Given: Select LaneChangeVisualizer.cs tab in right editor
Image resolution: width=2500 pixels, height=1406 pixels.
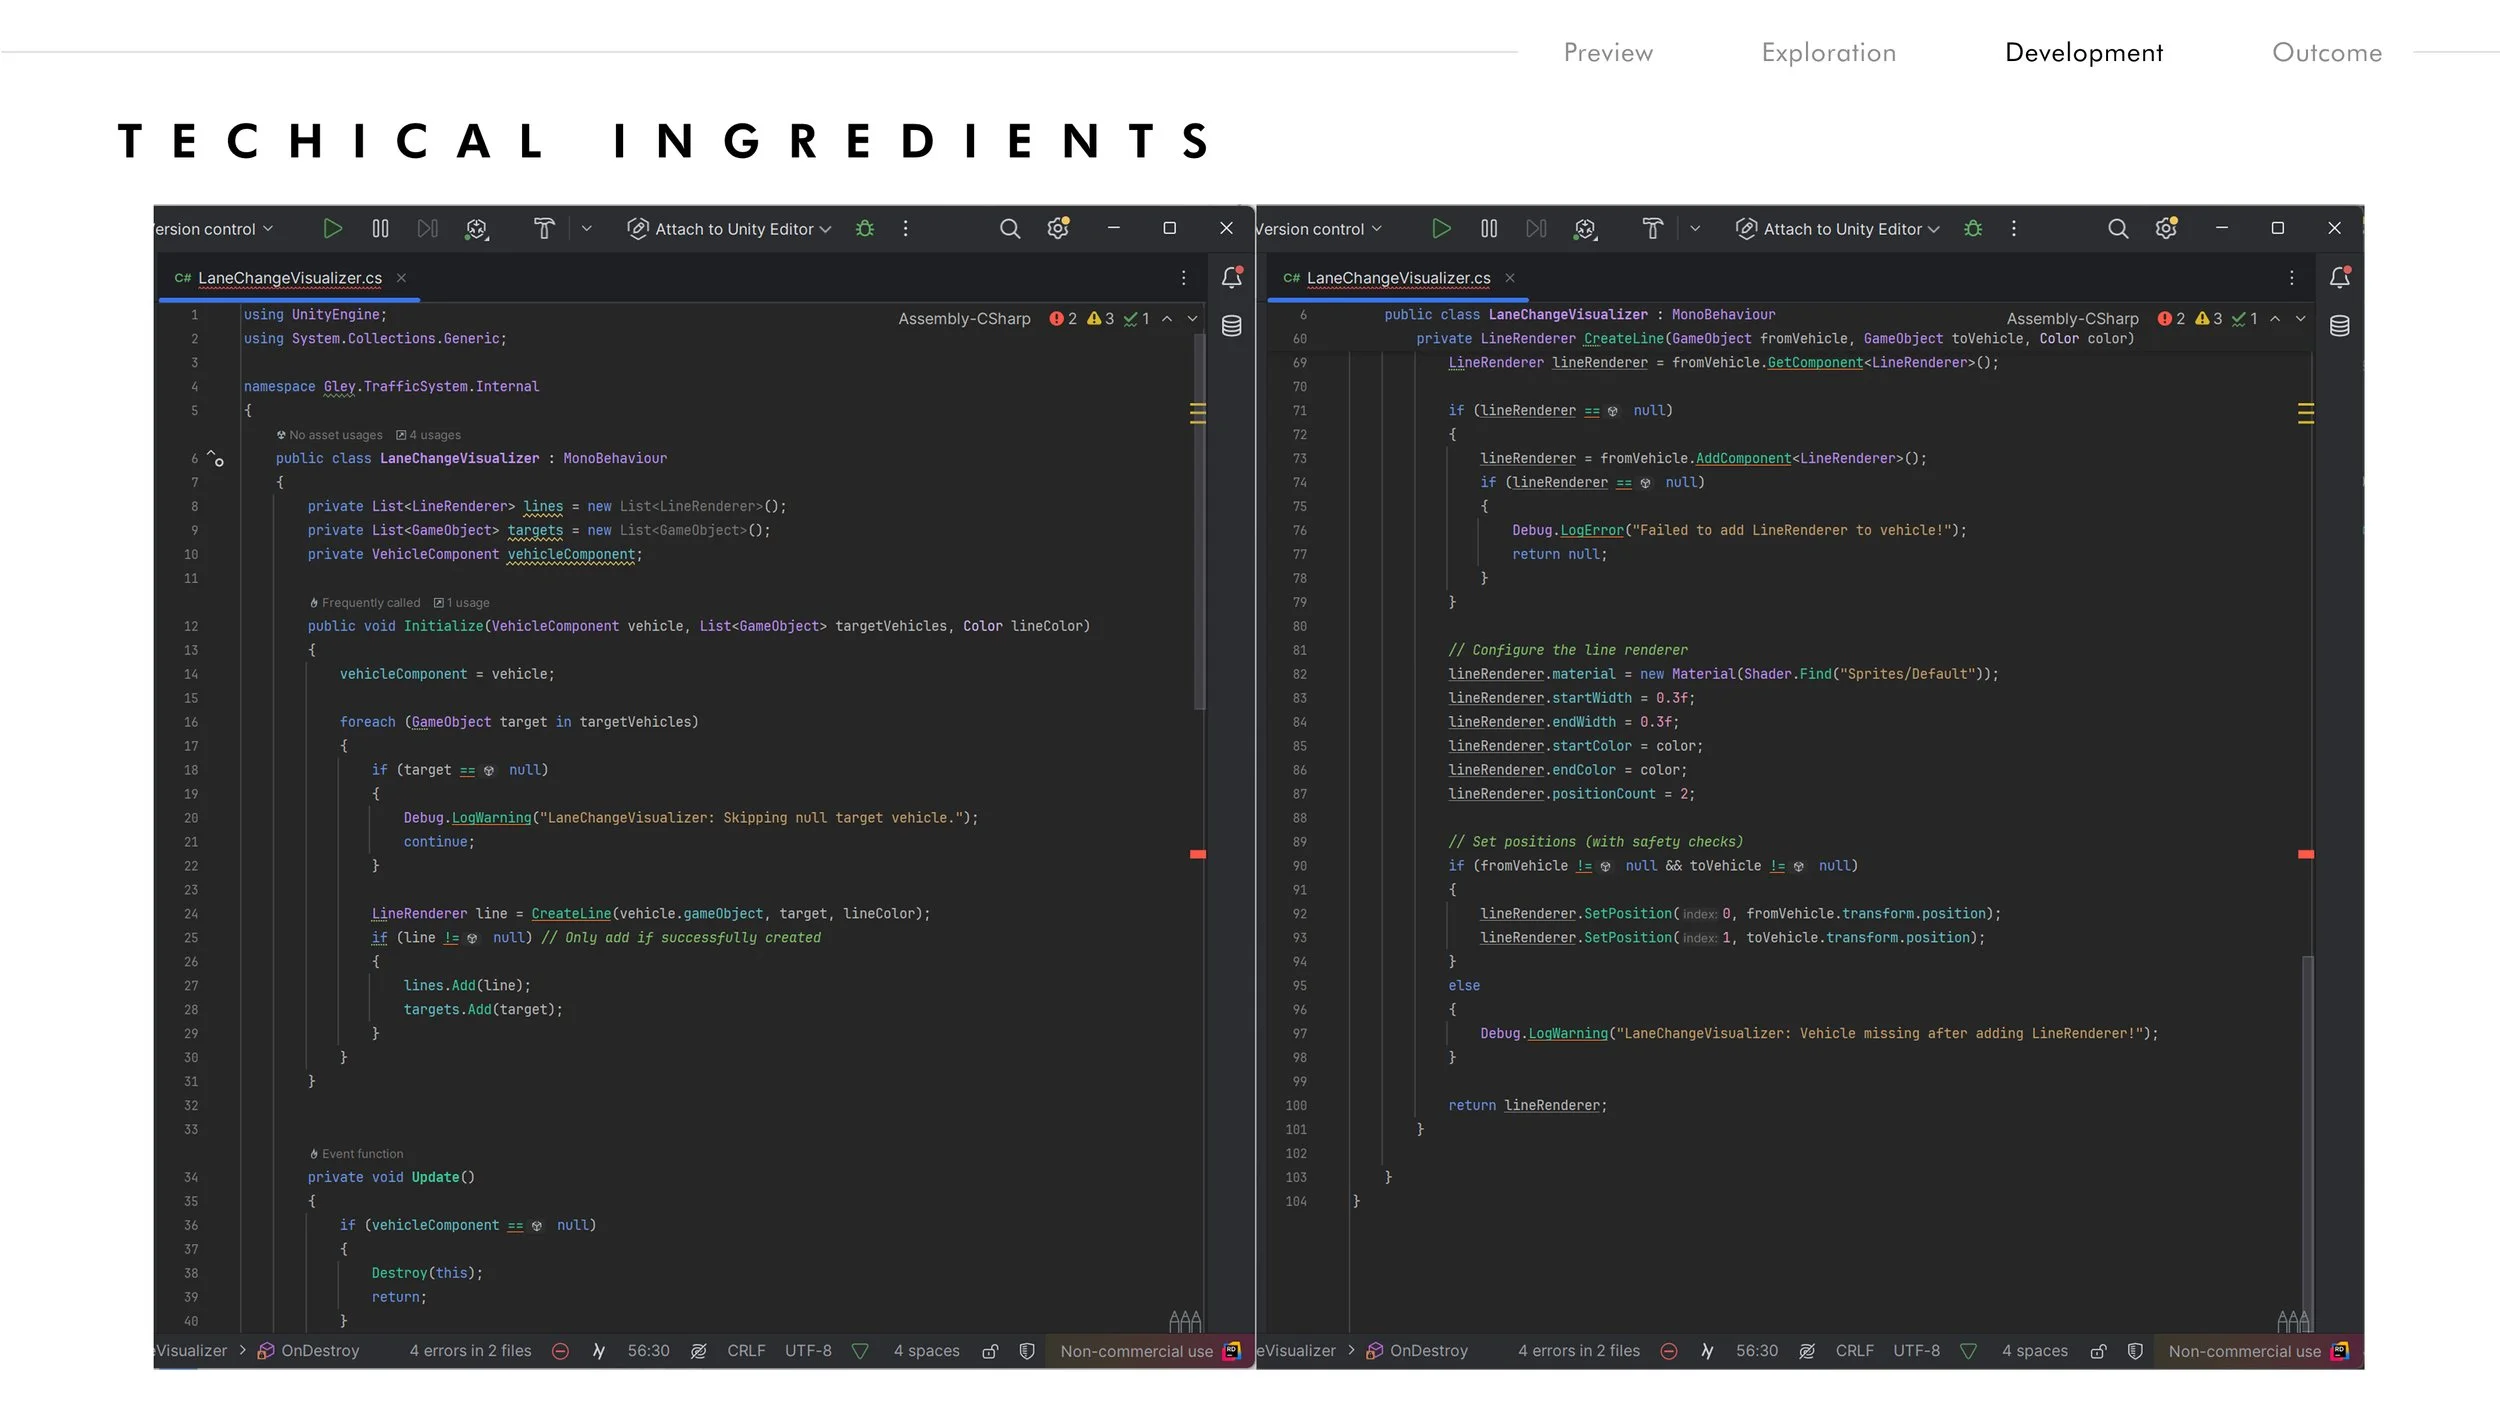Looking at the screenshot, I should coord(1397,278).
